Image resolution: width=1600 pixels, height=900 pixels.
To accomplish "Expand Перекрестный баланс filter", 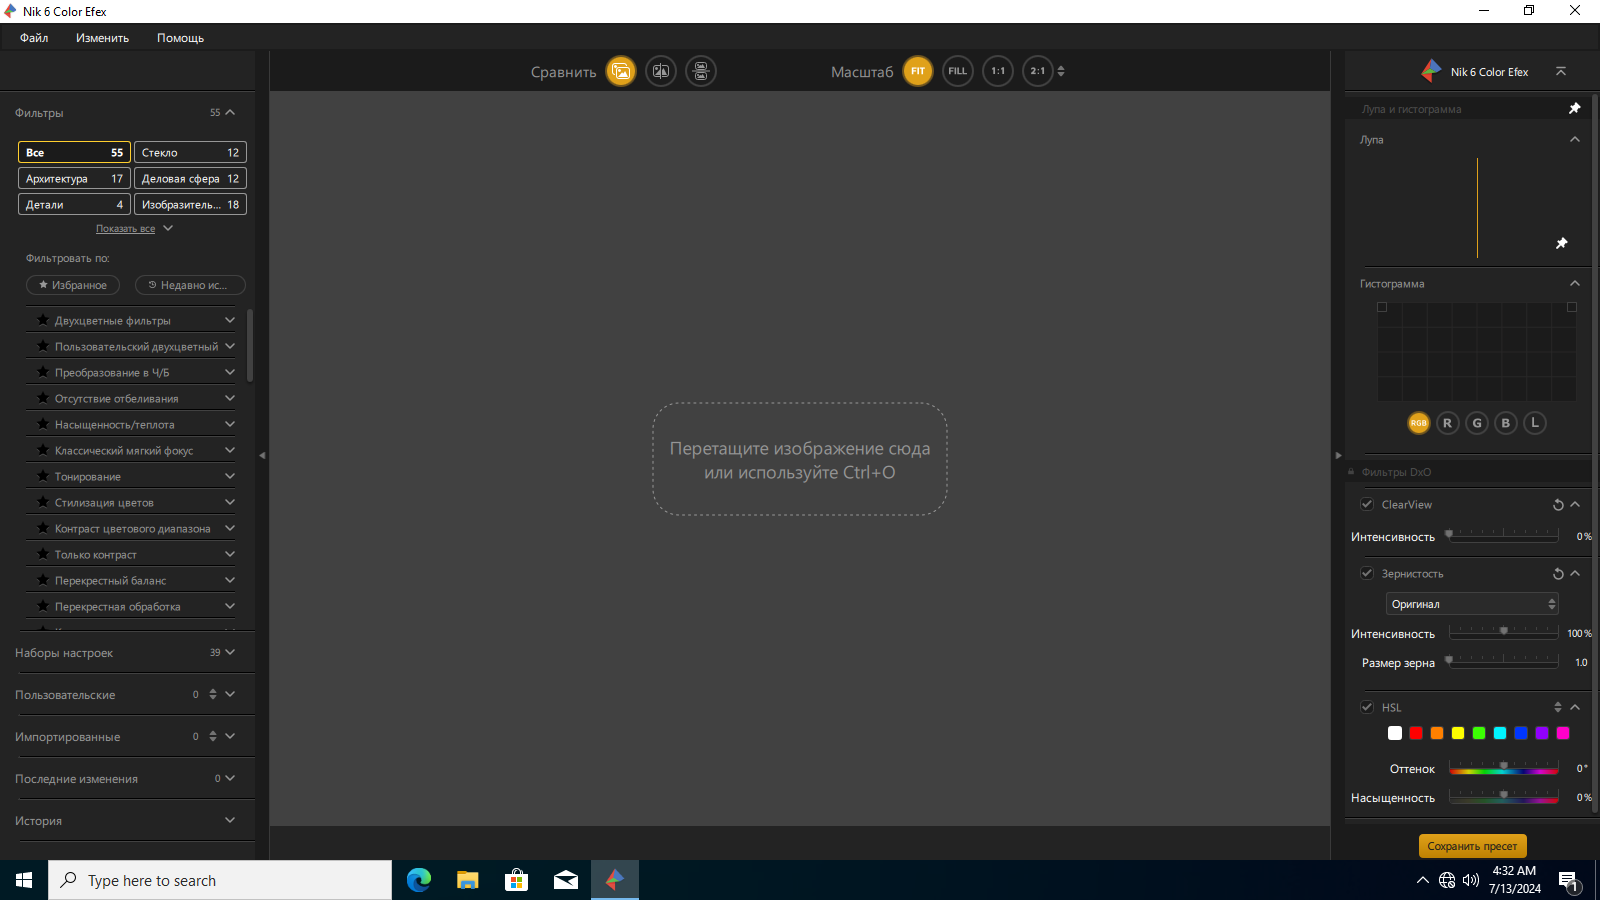I will click(x=230, y=580).
